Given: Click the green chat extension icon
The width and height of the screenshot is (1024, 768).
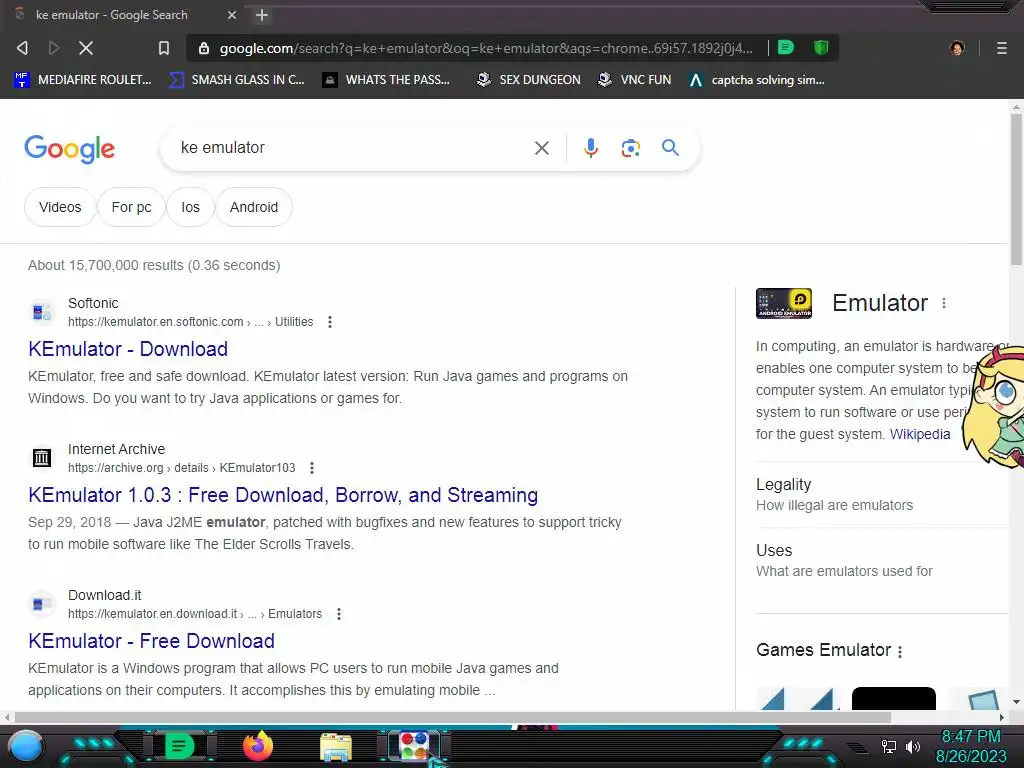Looking at the screenshot, I should click(x=786, y=48).
